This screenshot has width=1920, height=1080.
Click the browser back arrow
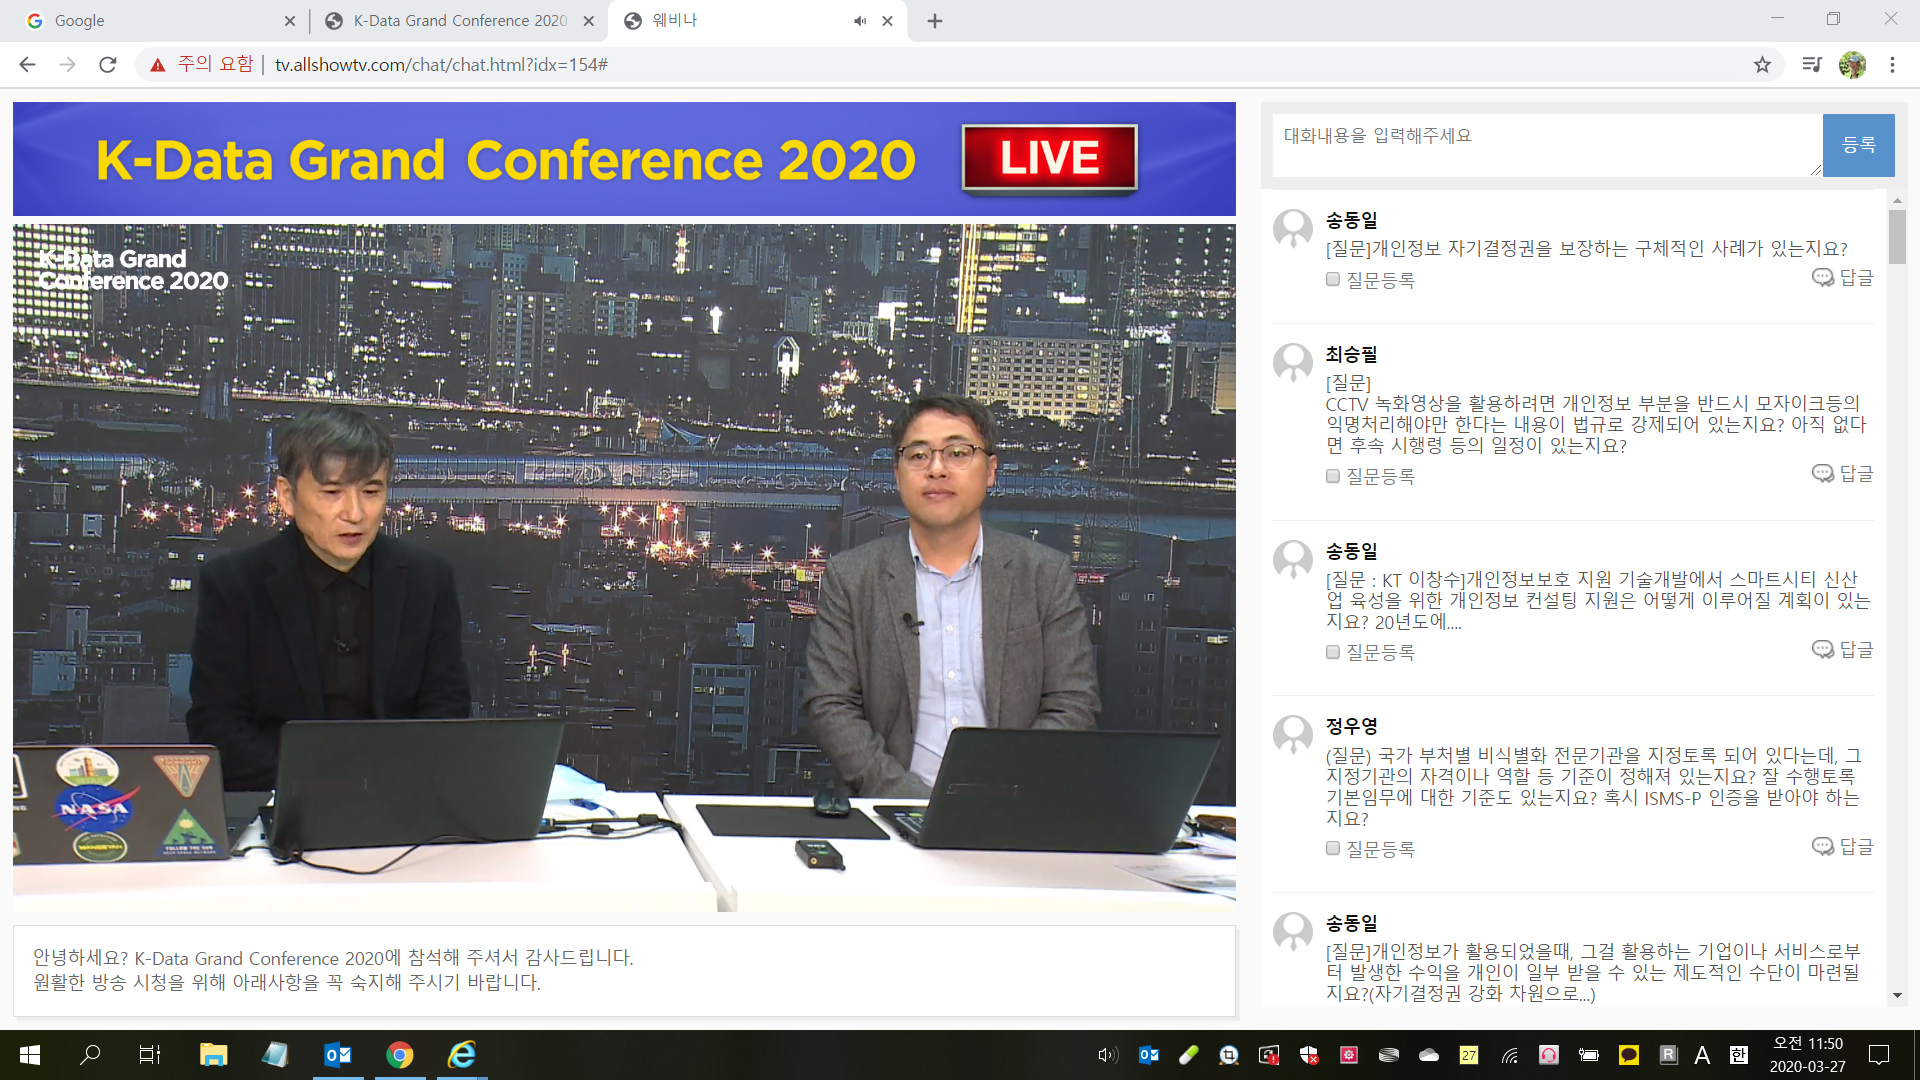pos(27,65)
